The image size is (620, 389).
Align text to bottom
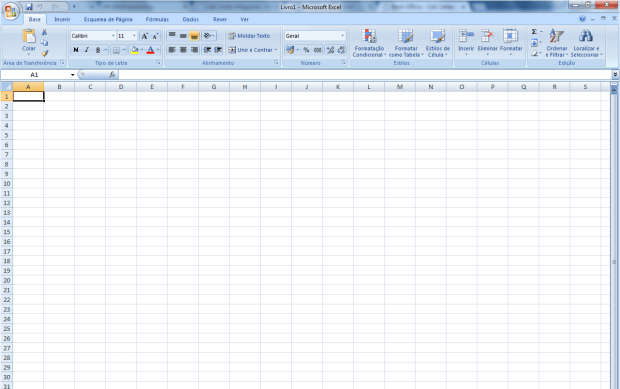pos(194,36)
